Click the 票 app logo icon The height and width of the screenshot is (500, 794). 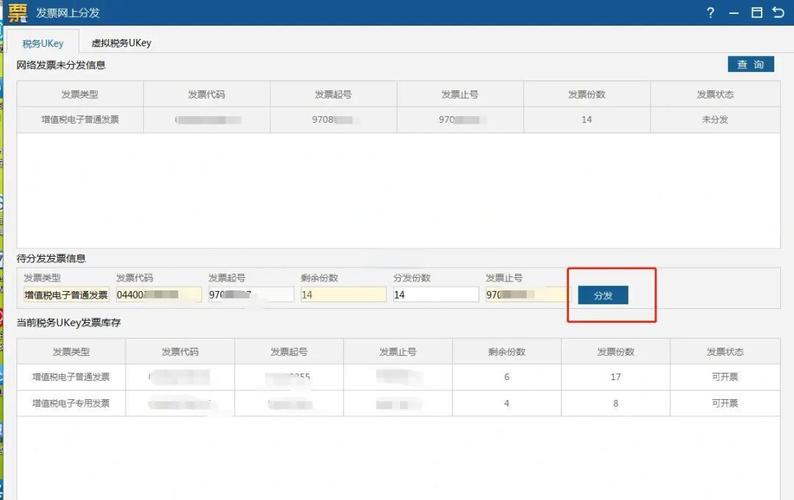tap(17, 13)
